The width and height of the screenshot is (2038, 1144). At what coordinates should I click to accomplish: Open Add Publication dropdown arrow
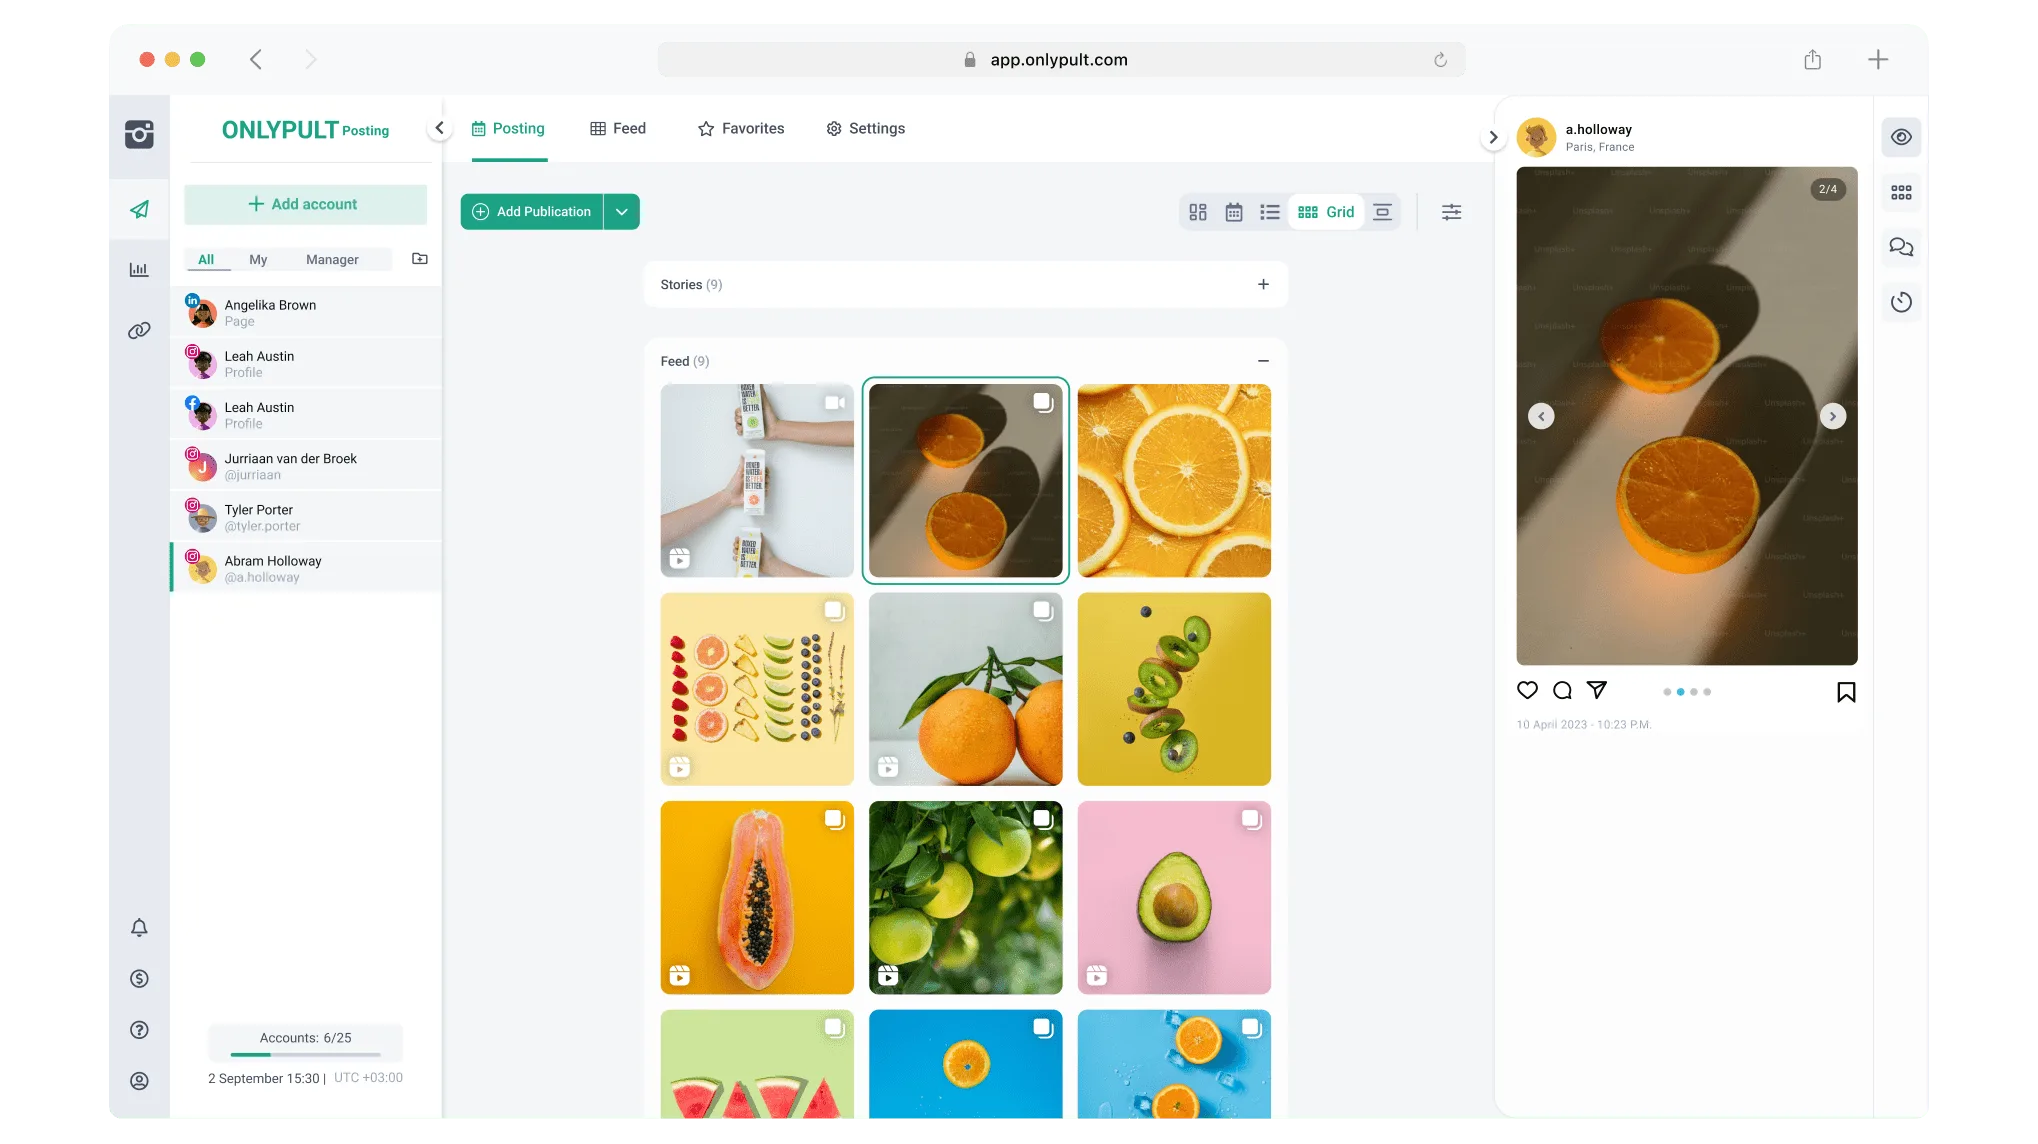(x=621, y=212)
